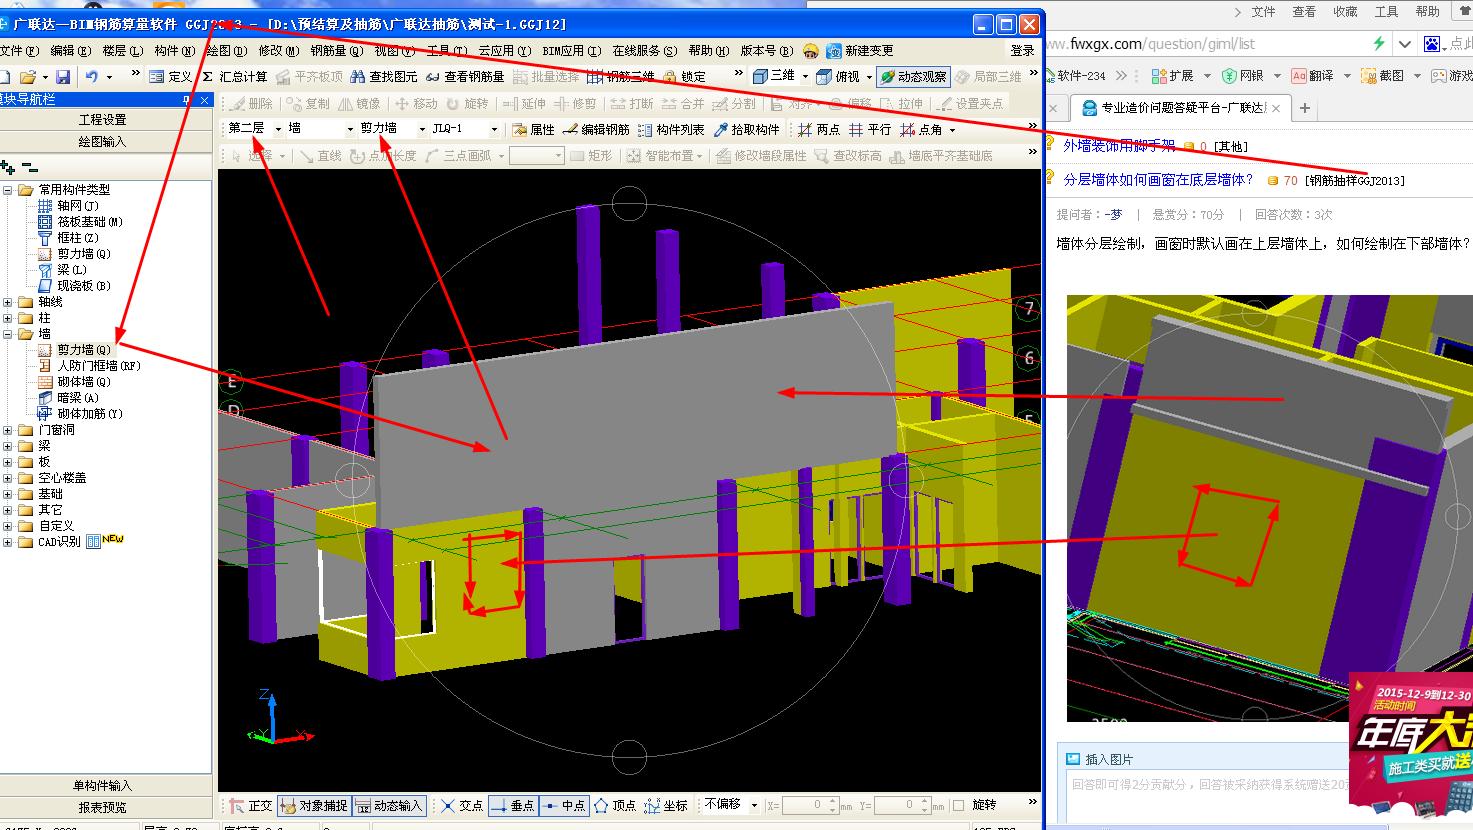Expand the 轴线 tree folder

[x=8, y=302]
